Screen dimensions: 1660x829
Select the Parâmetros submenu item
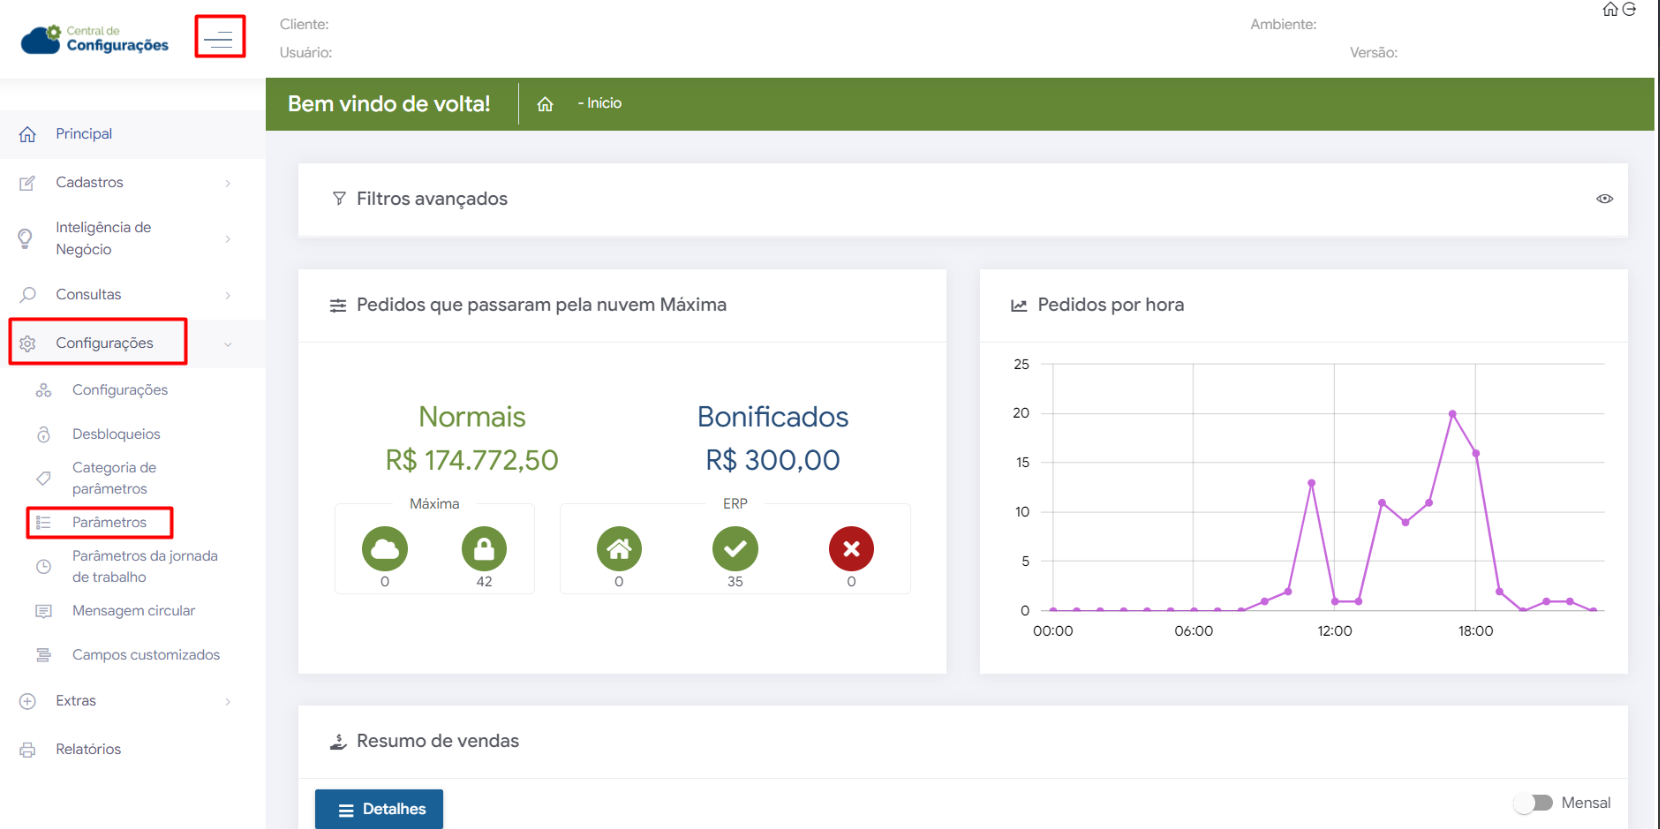tap(109, 522)
